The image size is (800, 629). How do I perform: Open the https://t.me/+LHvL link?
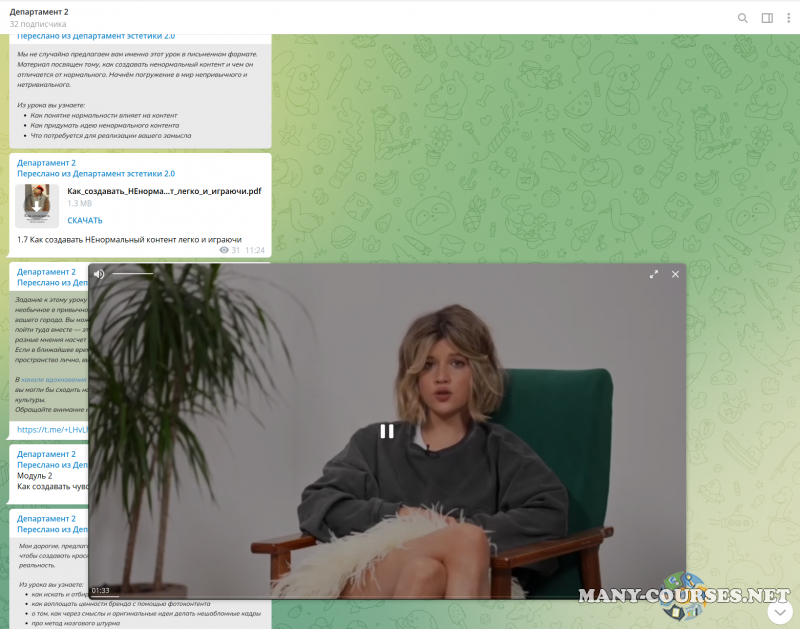52,430
